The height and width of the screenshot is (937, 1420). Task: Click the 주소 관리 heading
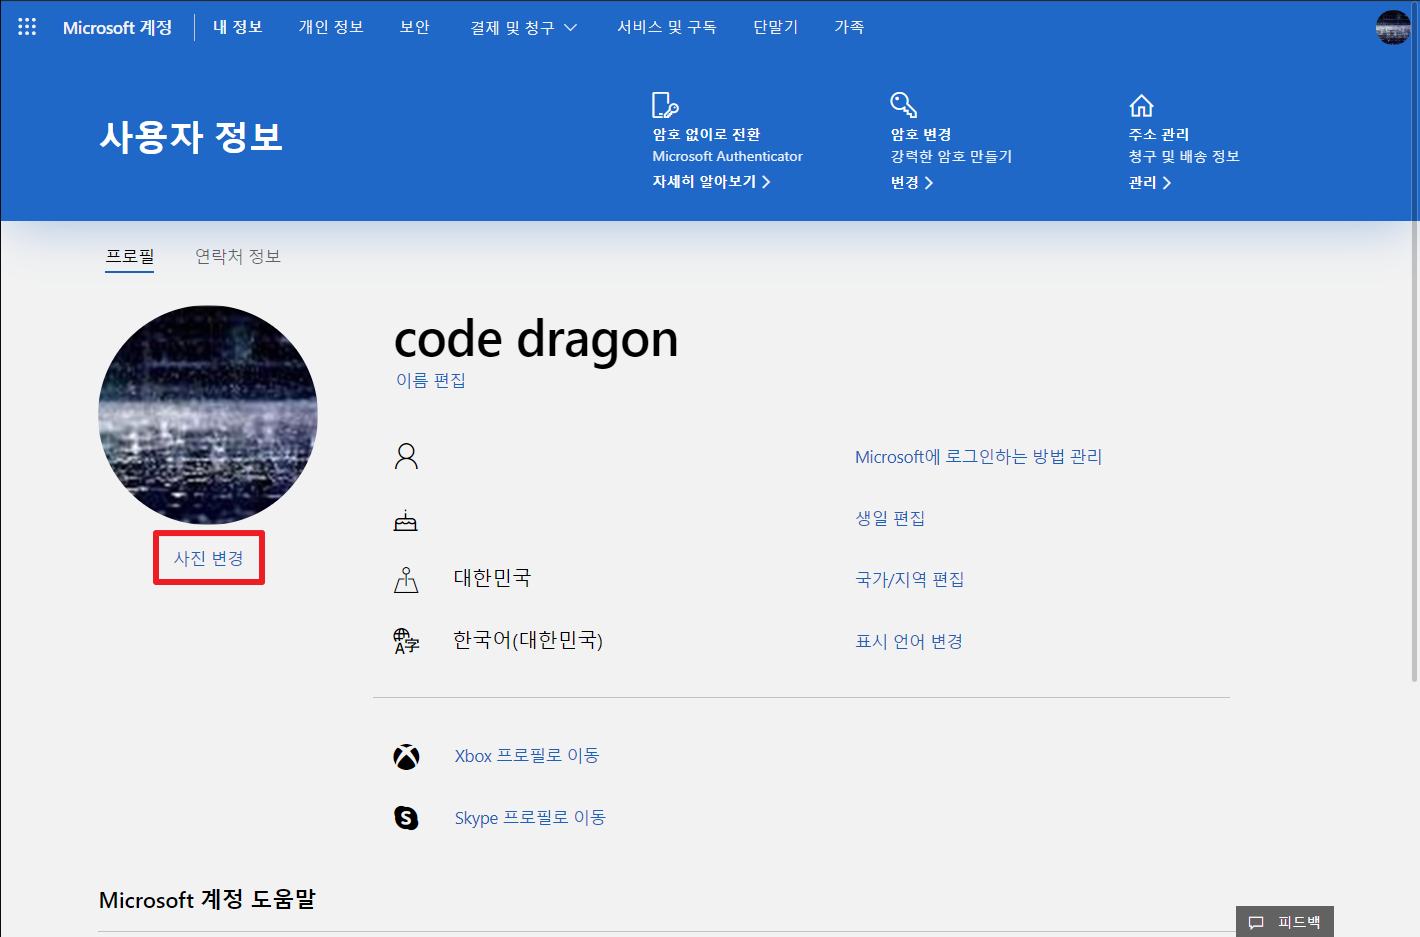click(1158, 134)
